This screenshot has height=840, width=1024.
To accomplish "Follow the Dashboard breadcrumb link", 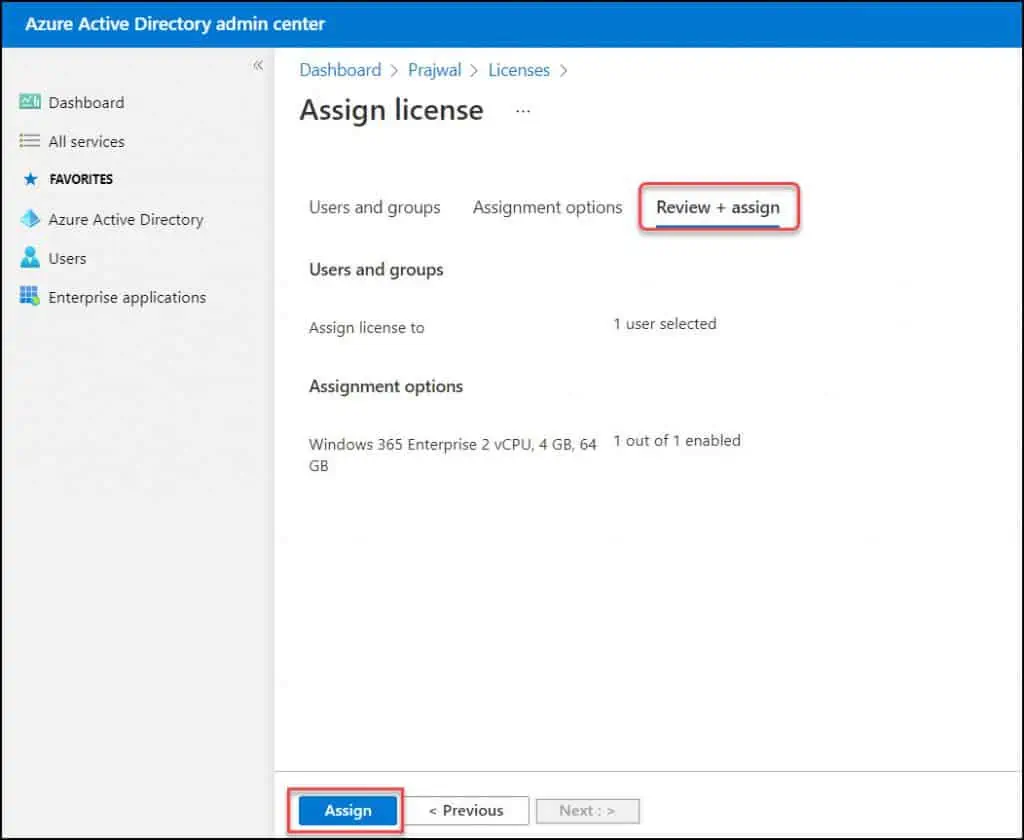I will tap(340, 70).
